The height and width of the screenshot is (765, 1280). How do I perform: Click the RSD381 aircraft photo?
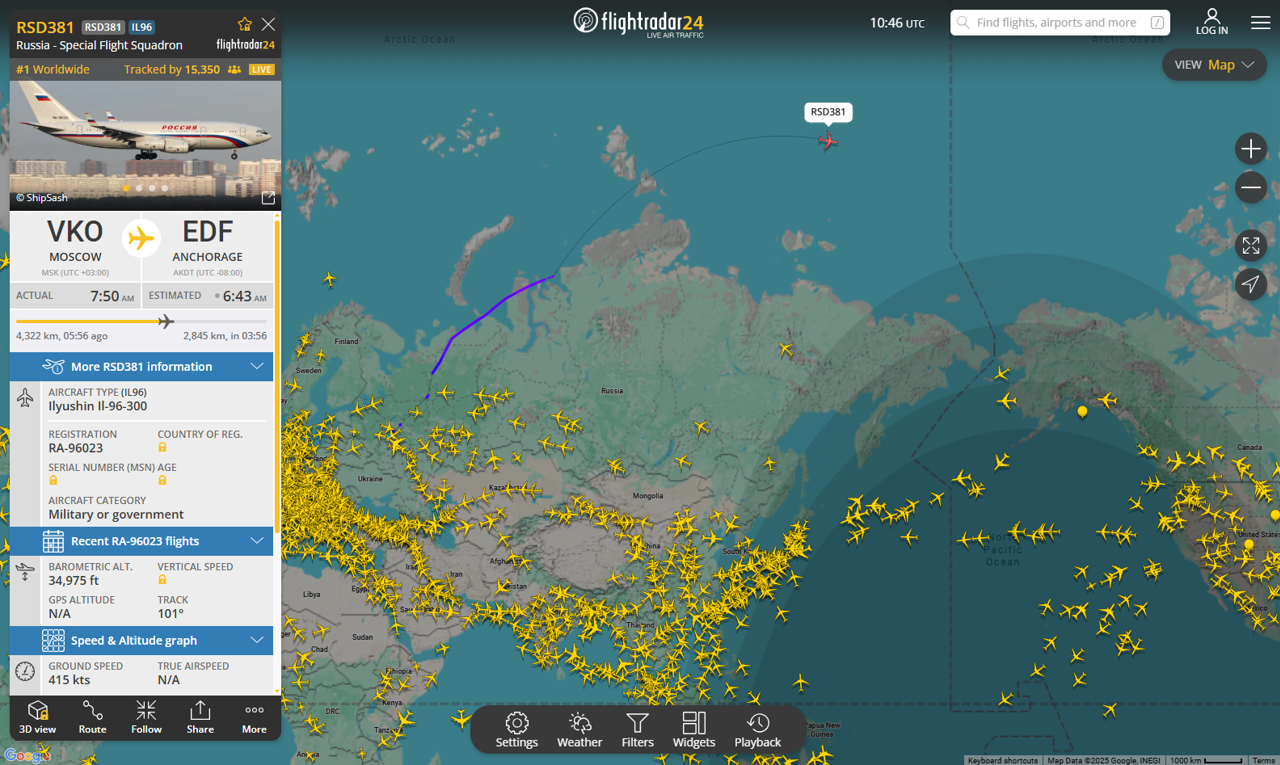(x=145, y=145)
